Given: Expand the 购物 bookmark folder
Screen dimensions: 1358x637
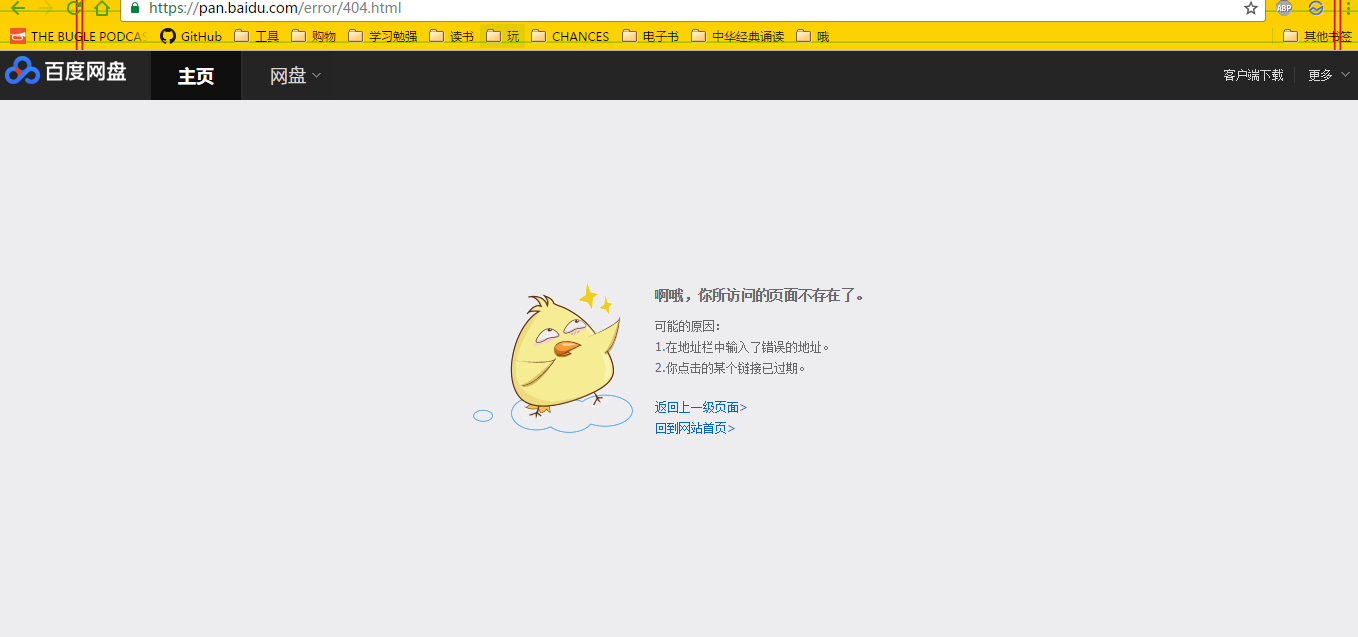Looking at the screenshot, I should point(314,36).
